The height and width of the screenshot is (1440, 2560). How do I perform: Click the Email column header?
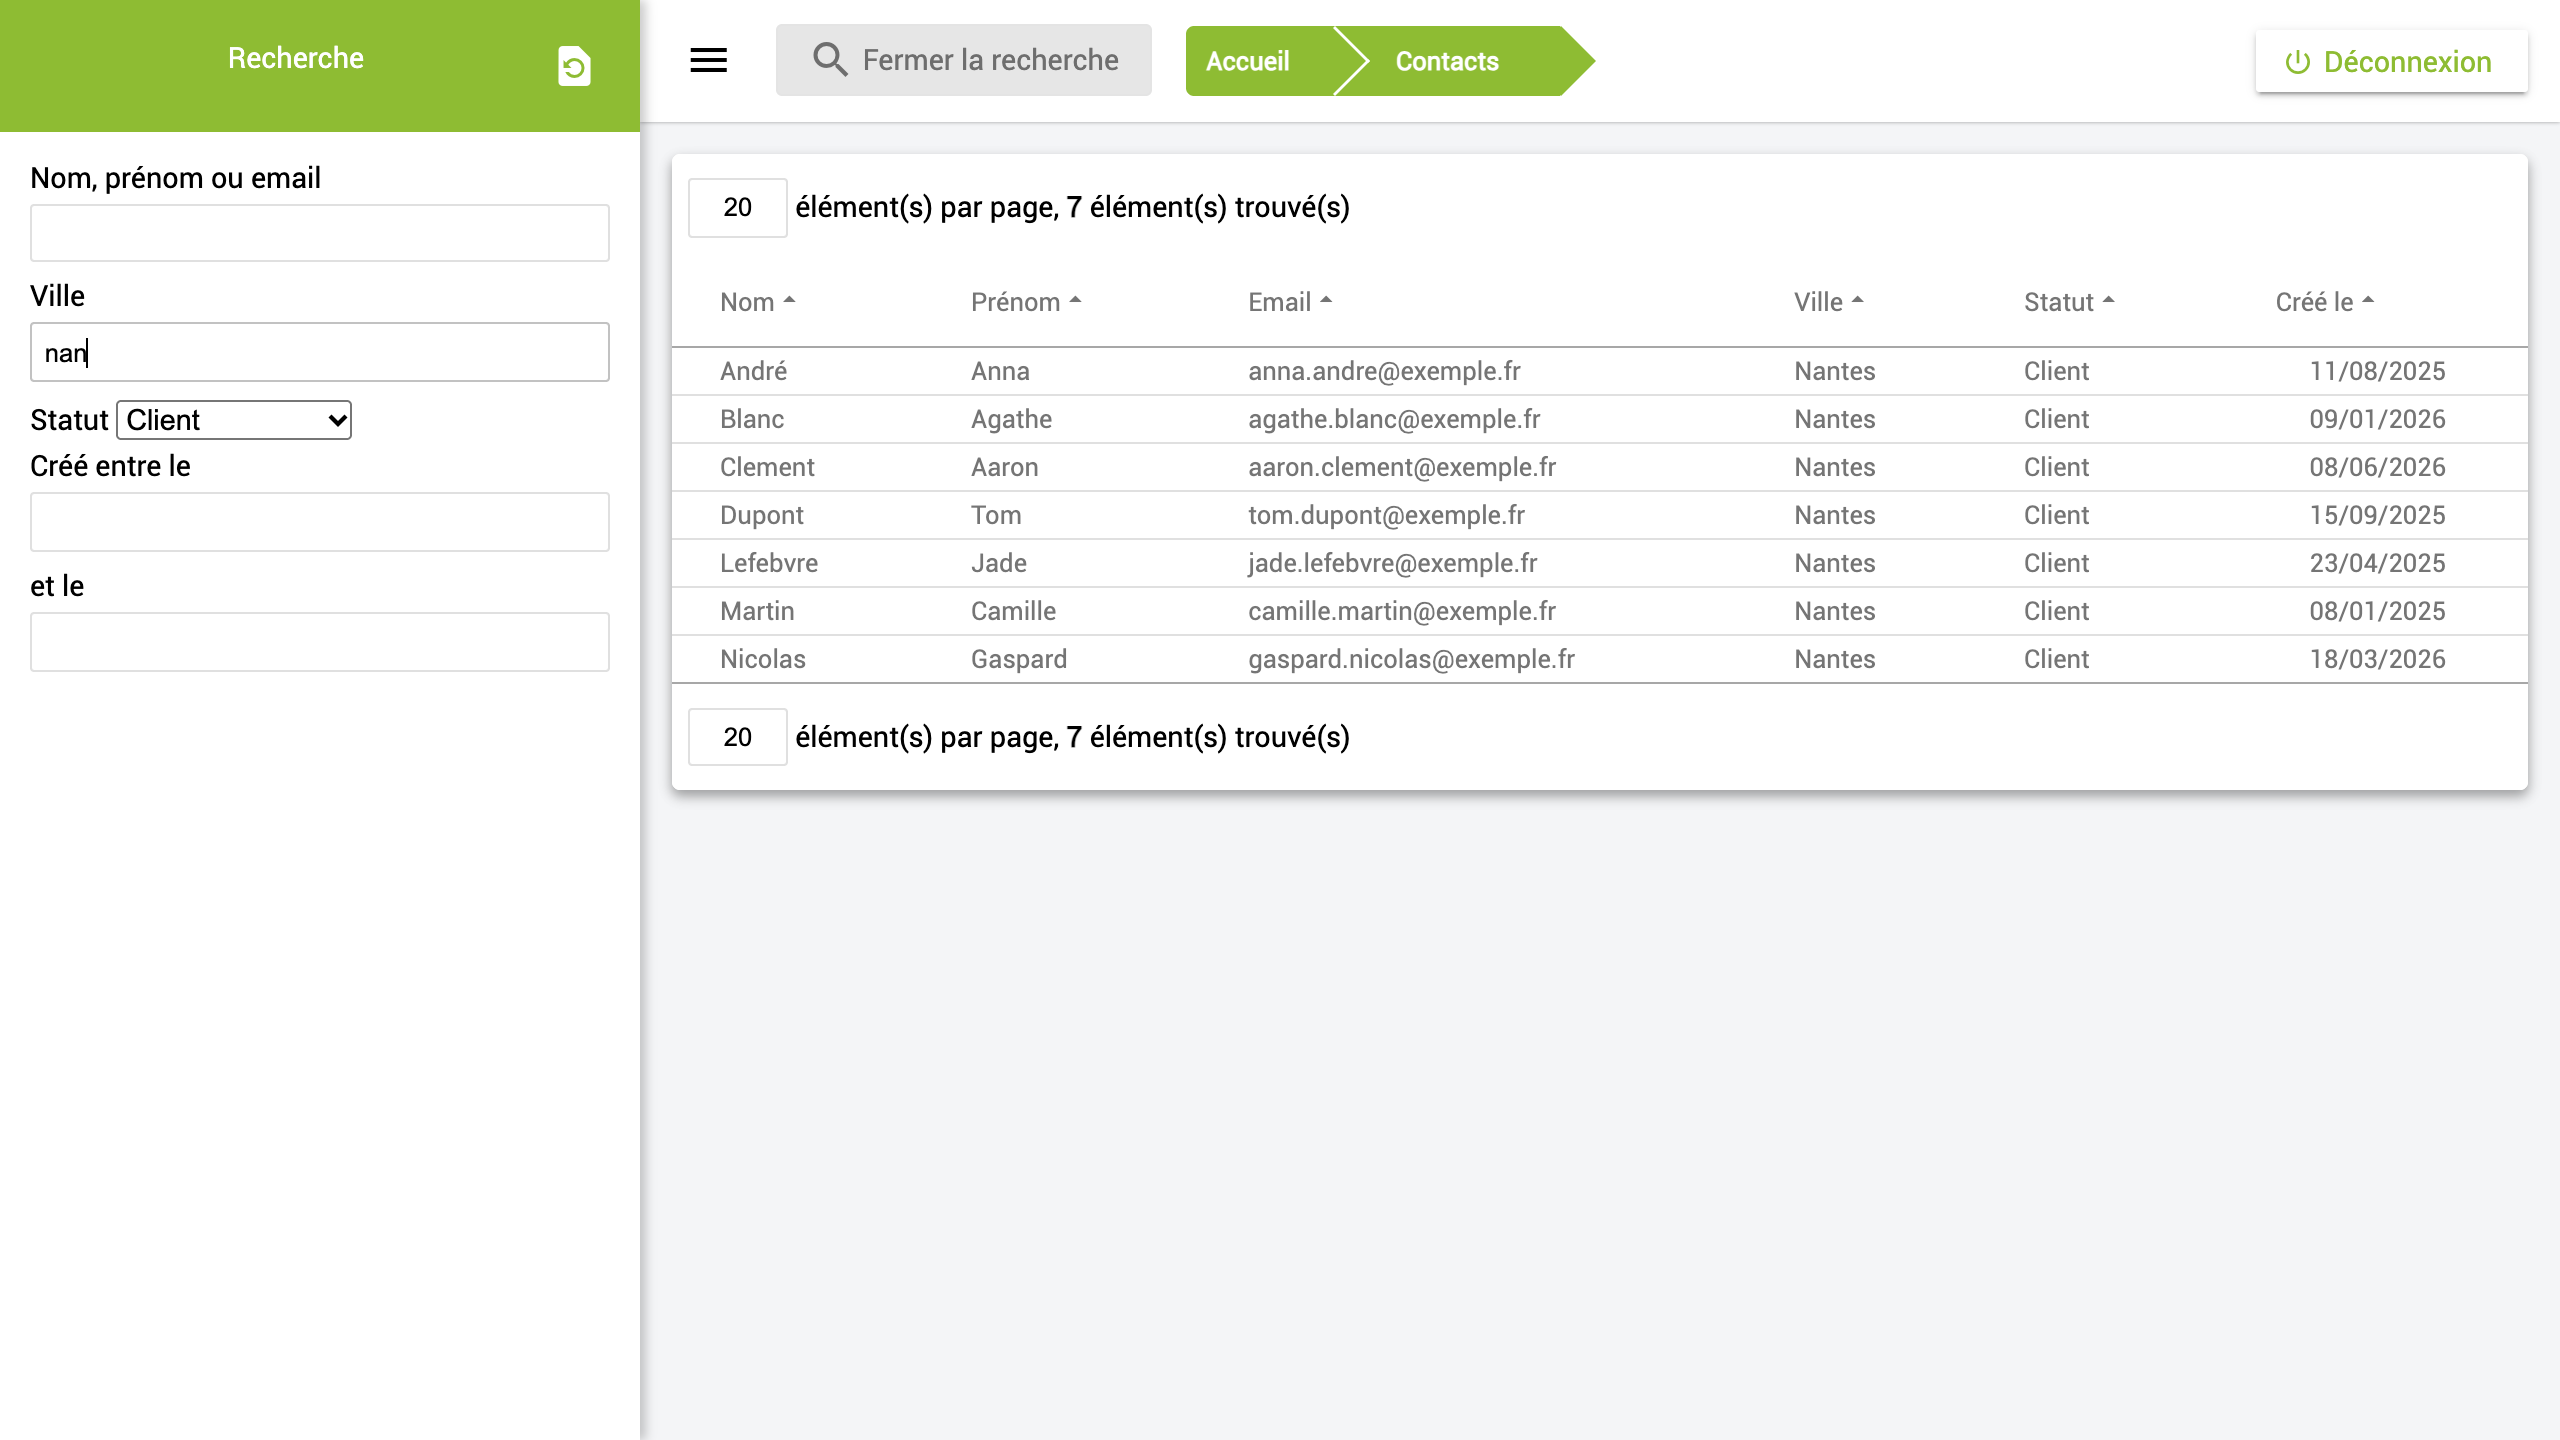point(1279,302)
